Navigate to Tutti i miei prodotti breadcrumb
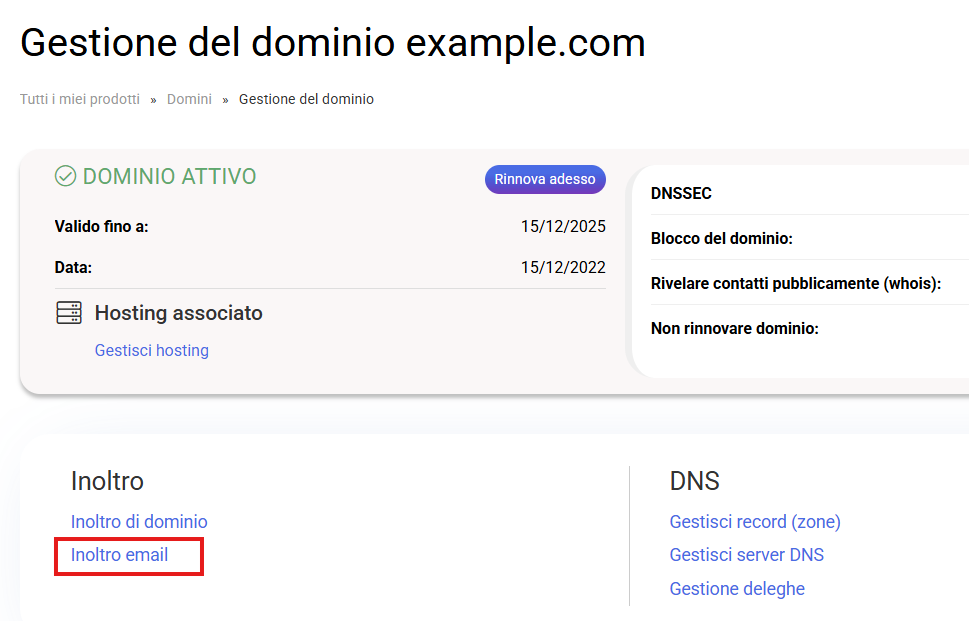The image size is (969, 621). (80, 99)
